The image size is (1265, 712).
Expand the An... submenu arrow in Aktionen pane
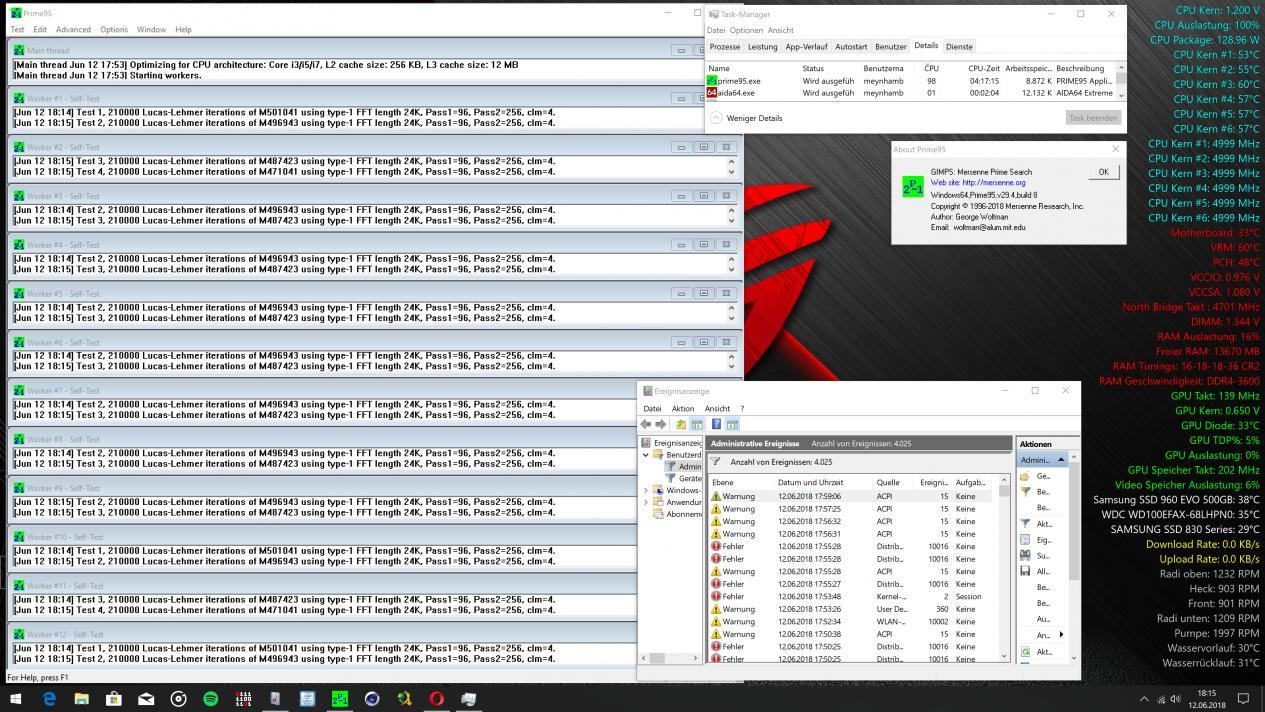click(1061, 634)
